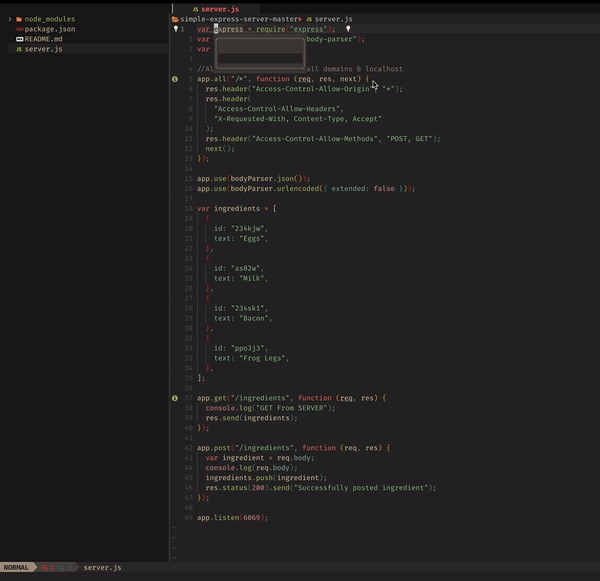Image resolution: width=600 pixels, height=581 pixels.
Task: Click the lightbulb after require("express")
Action: 348,29
